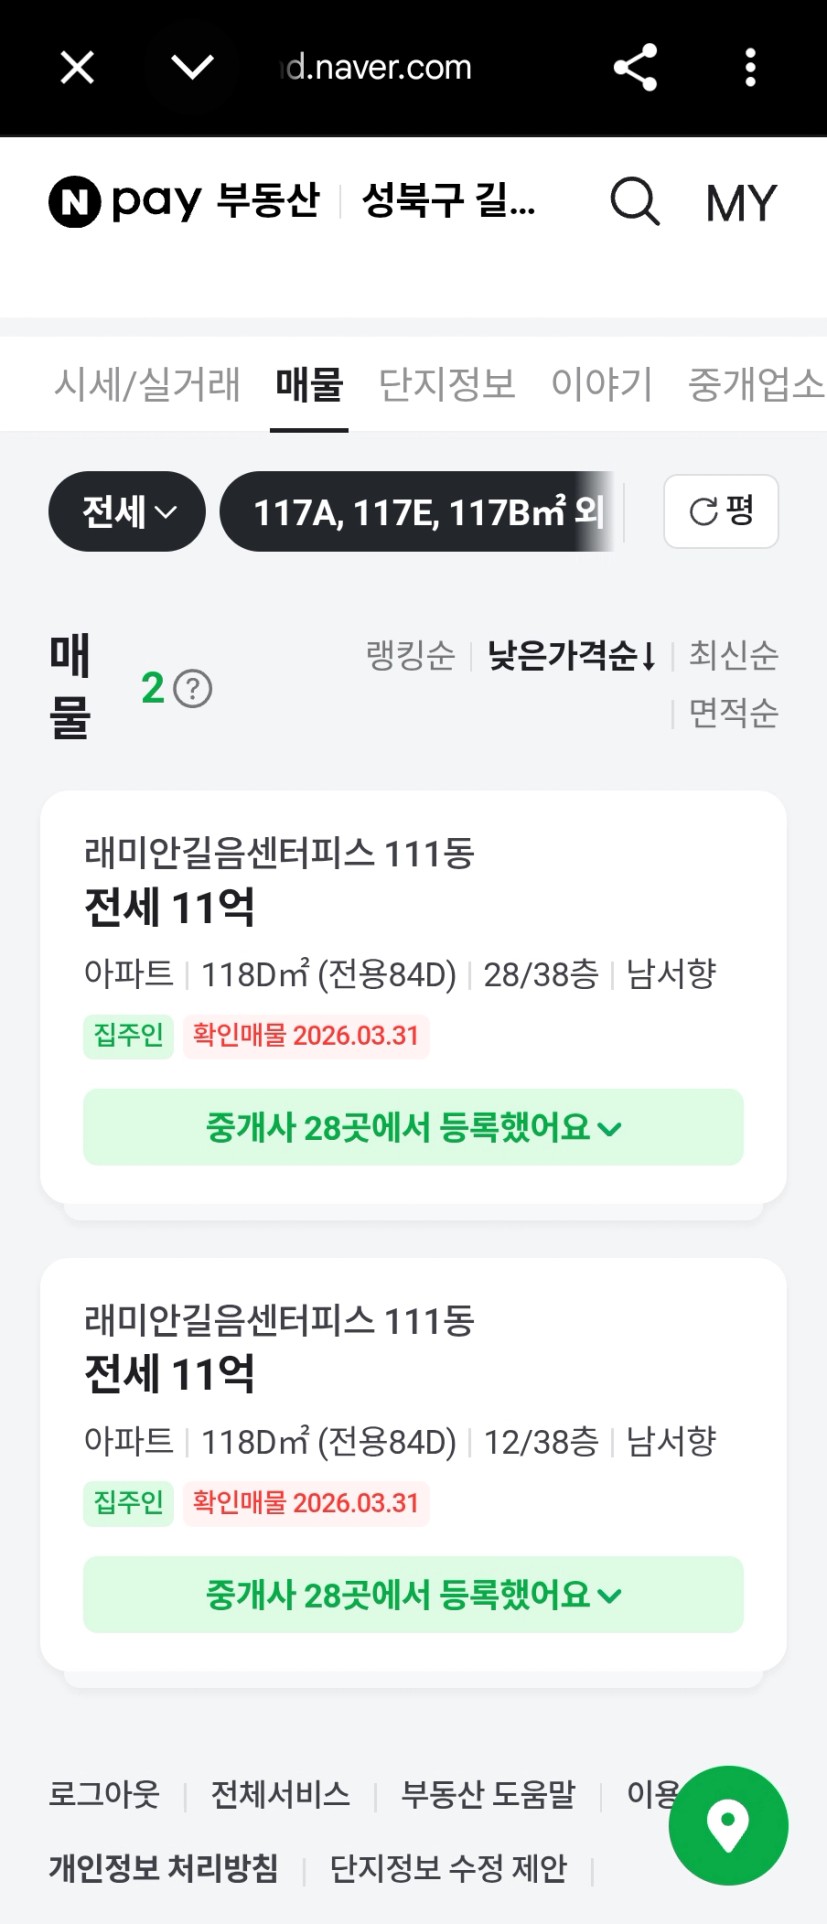Open MY page link

[x=741, y=203]
